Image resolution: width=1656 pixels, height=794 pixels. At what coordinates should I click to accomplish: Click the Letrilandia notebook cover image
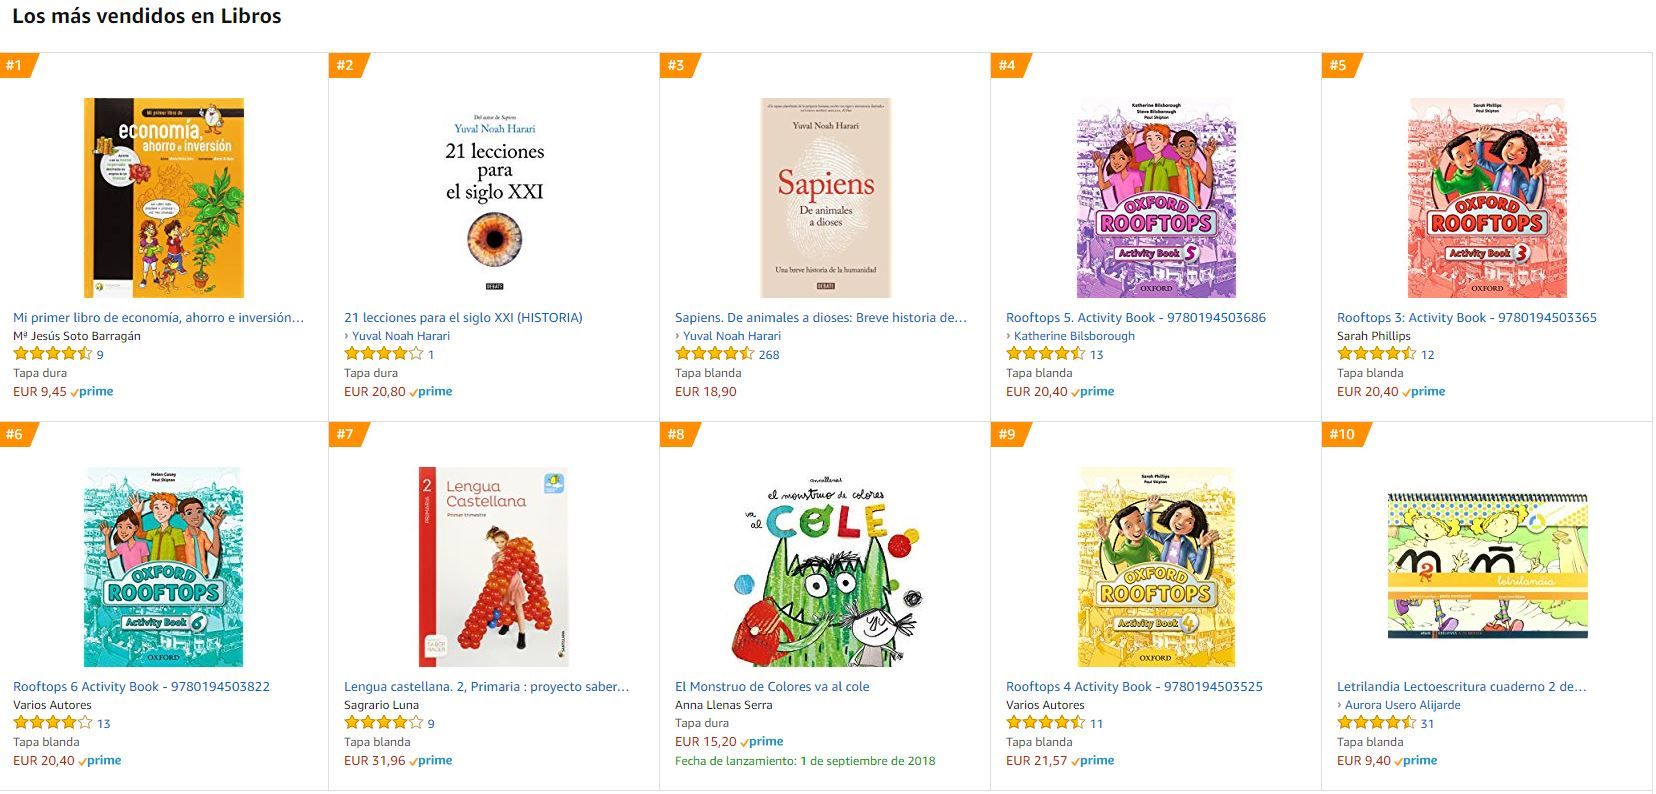click(x=1487, y=566)
